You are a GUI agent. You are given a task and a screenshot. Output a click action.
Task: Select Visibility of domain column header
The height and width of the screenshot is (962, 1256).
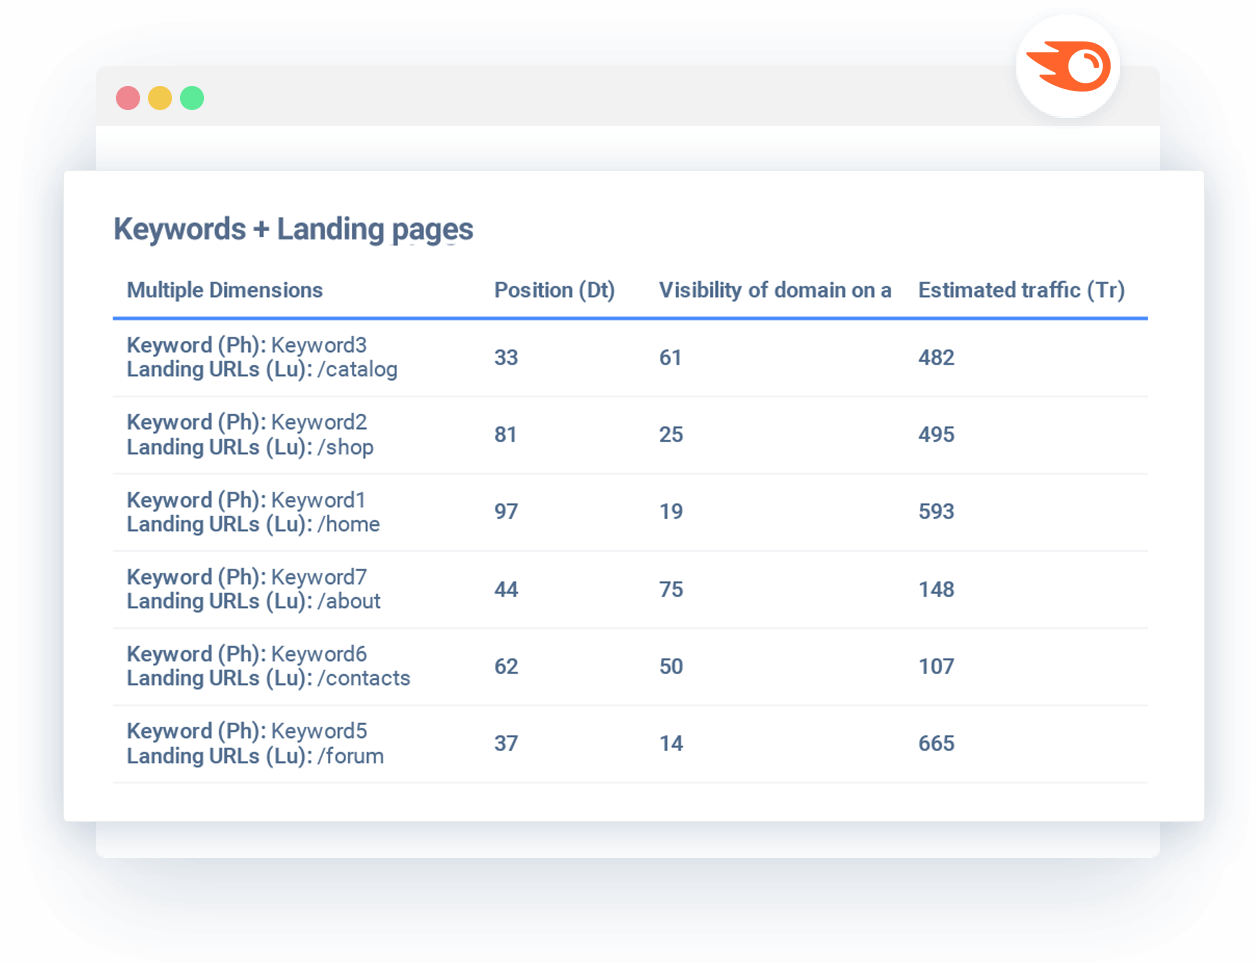775,290
